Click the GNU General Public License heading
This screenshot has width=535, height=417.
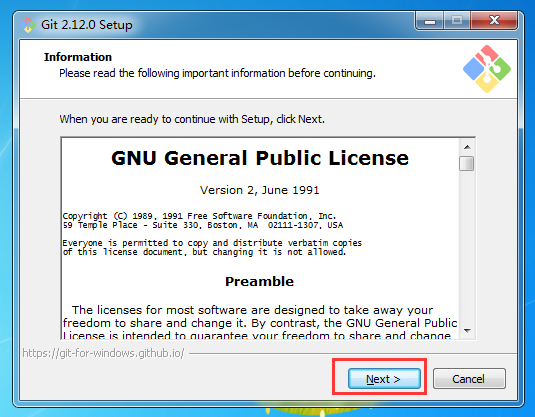tap(260, 158)
